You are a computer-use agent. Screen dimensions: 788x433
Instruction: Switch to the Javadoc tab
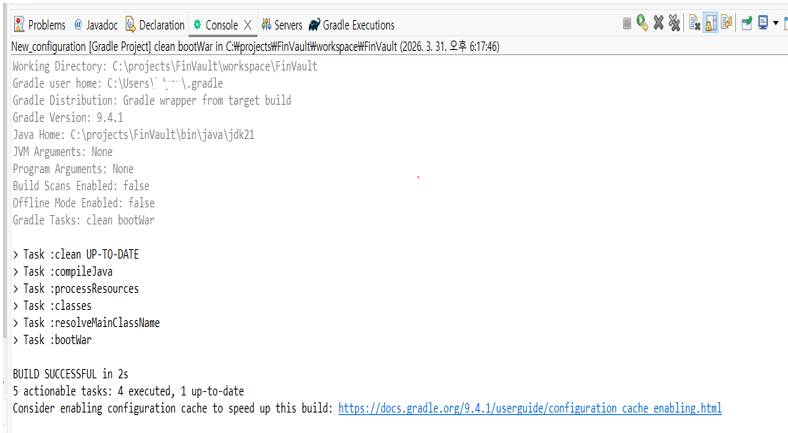tap(95, 25)
